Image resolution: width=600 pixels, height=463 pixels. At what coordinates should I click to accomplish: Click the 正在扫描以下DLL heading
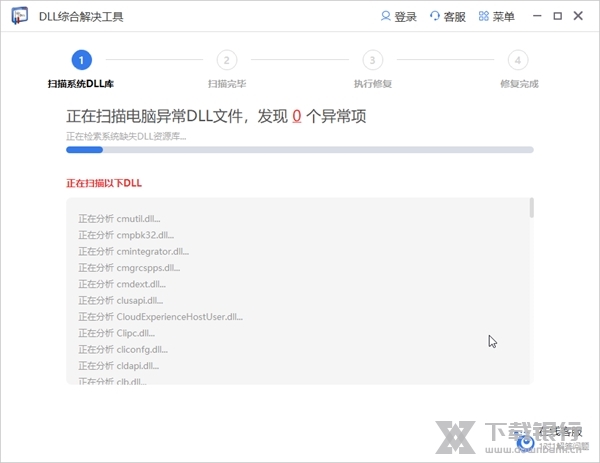[x=104, y=183]
